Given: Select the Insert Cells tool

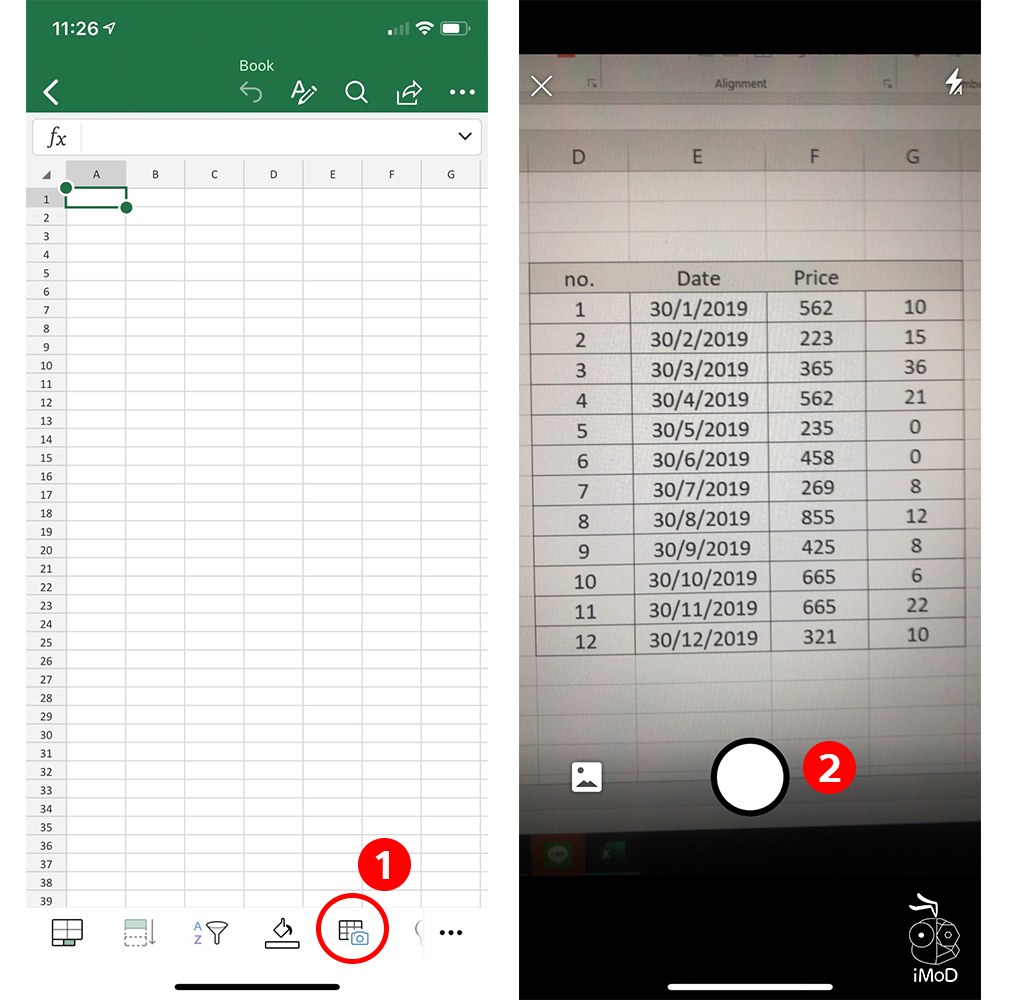Looking at the screenshot, I should pos(65,931).
